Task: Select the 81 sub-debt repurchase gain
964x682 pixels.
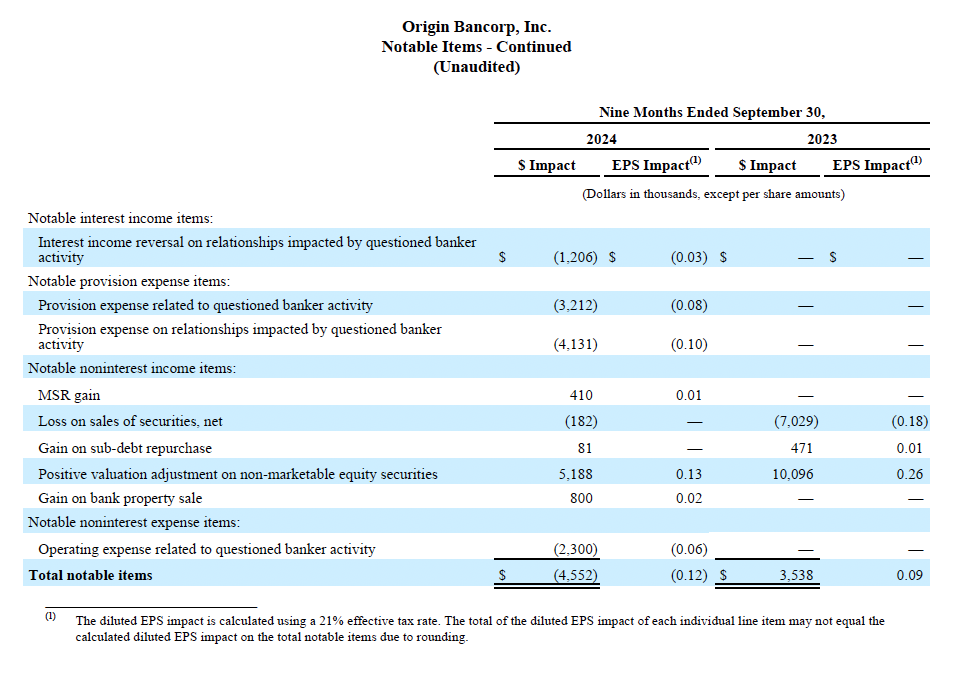Action: (585, 448)
